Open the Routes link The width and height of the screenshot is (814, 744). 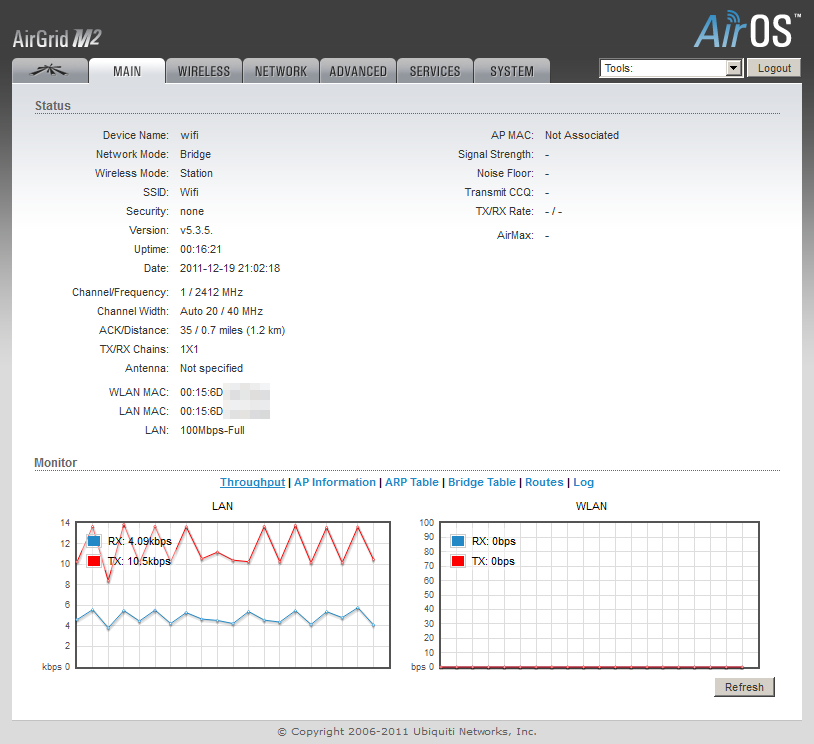click(x=544, y=482)
